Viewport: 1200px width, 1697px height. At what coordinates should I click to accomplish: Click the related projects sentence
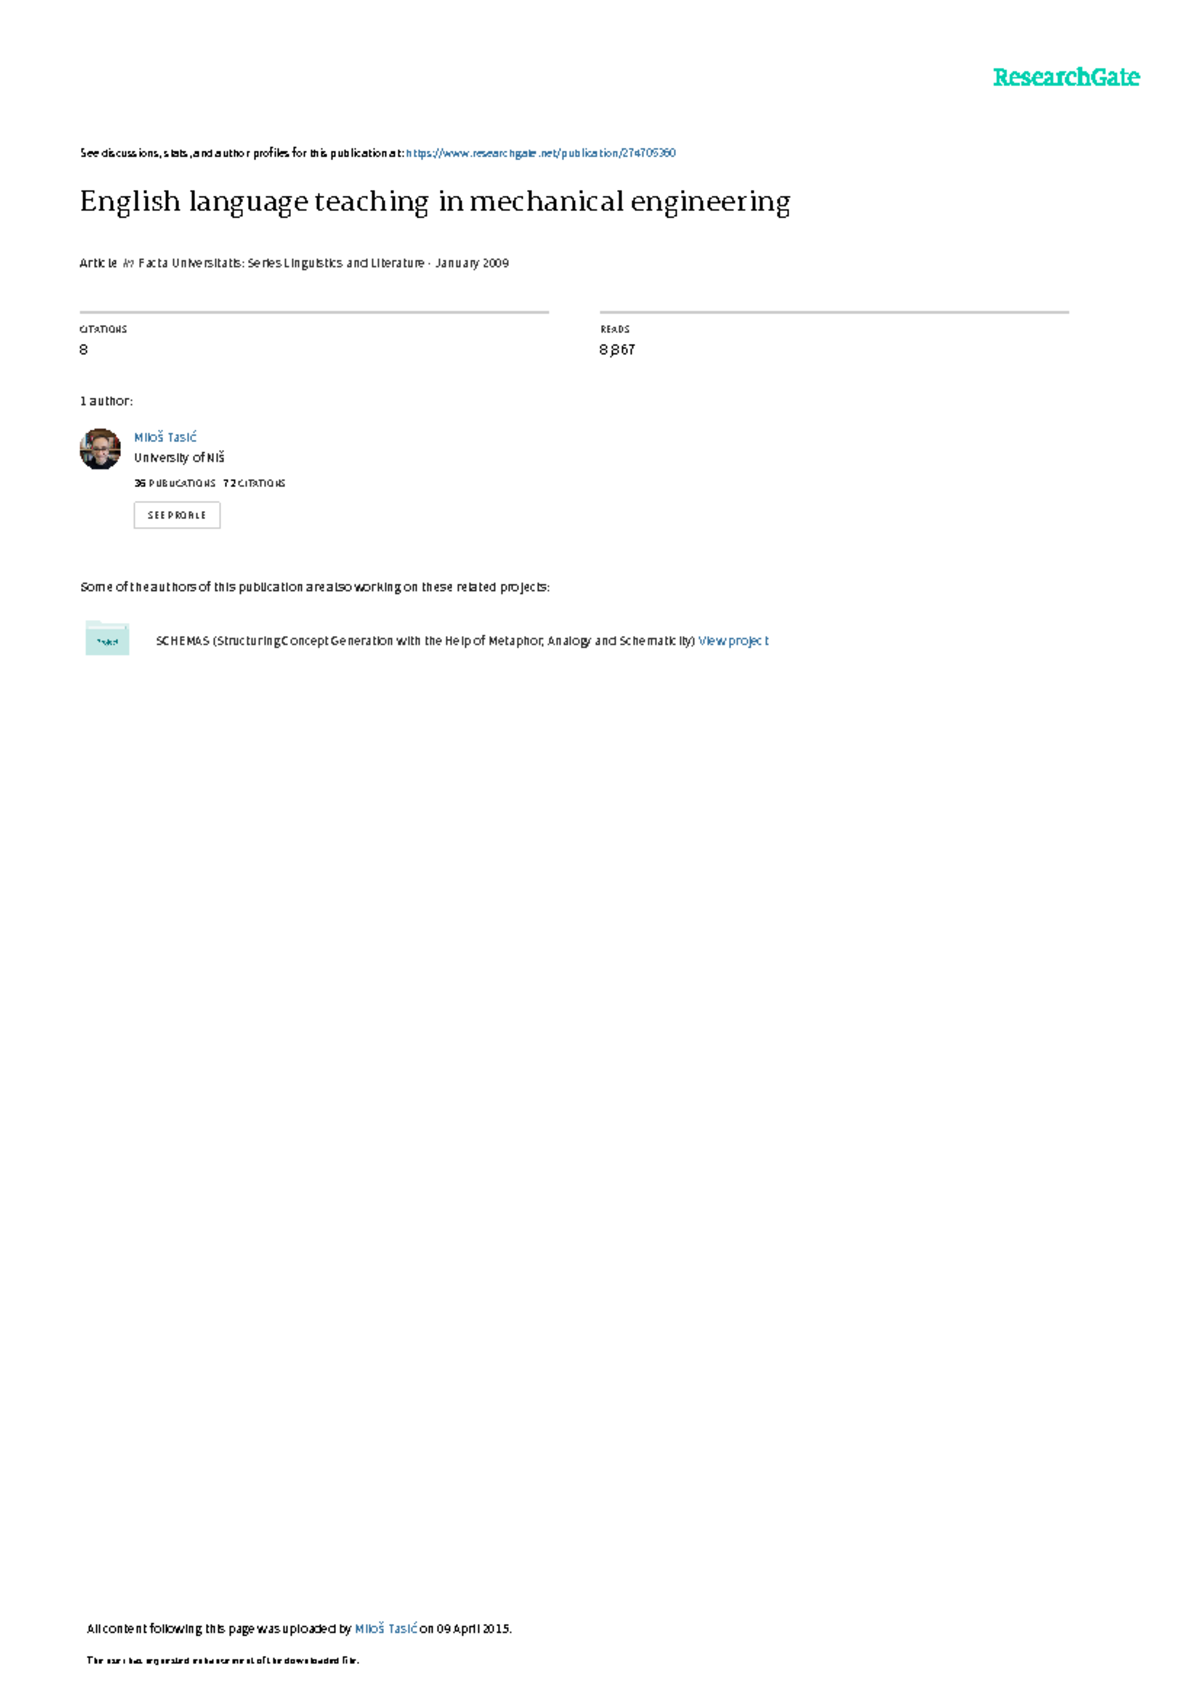pos(315,587)
